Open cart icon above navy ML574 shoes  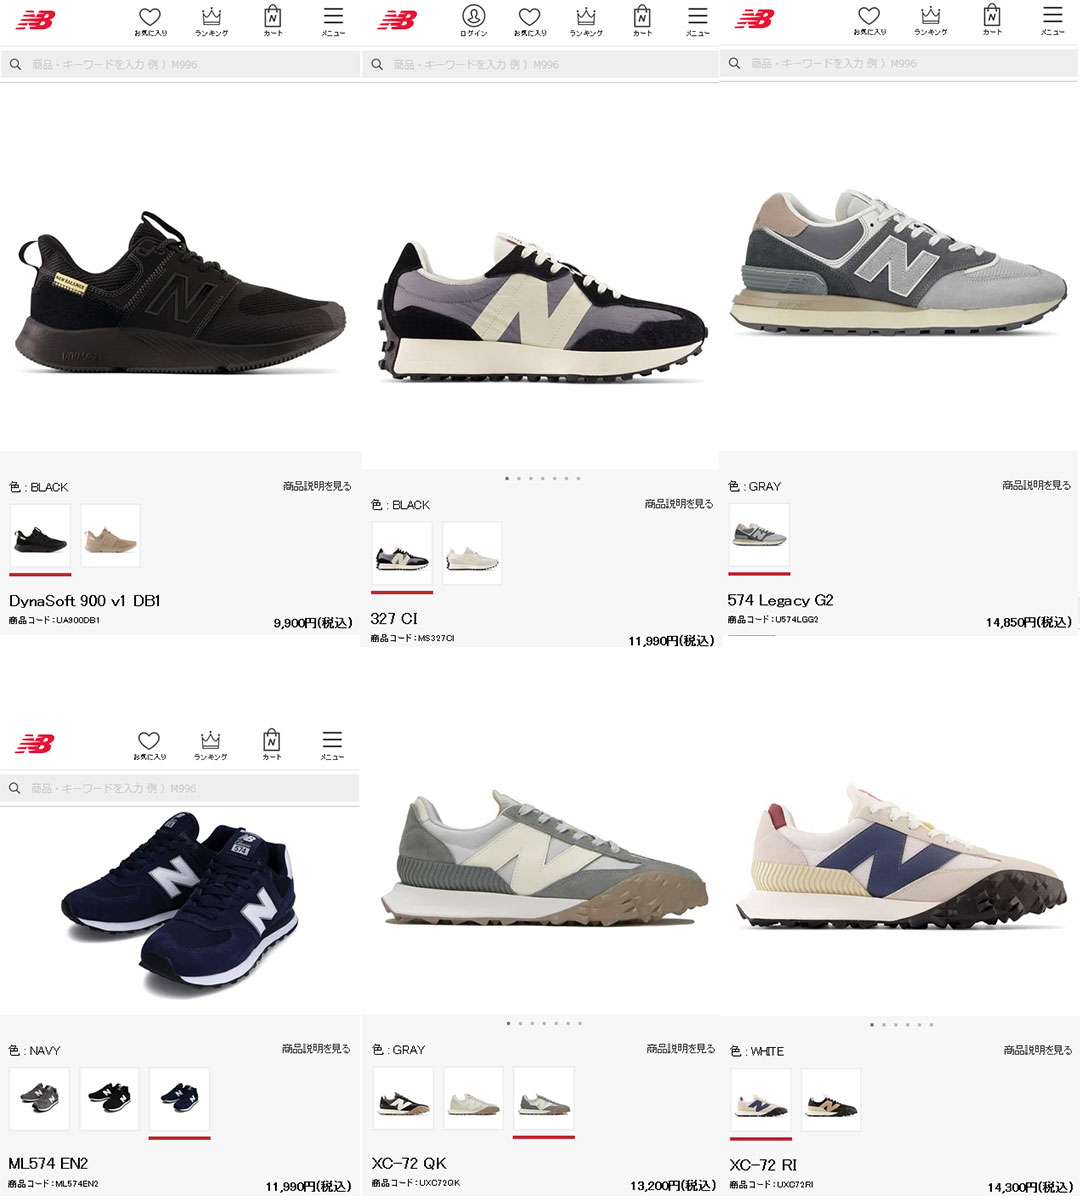coord(272,745)
